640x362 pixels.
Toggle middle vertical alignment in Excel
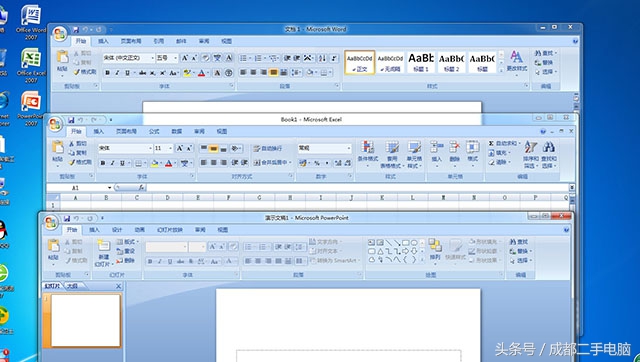point(213,149)
